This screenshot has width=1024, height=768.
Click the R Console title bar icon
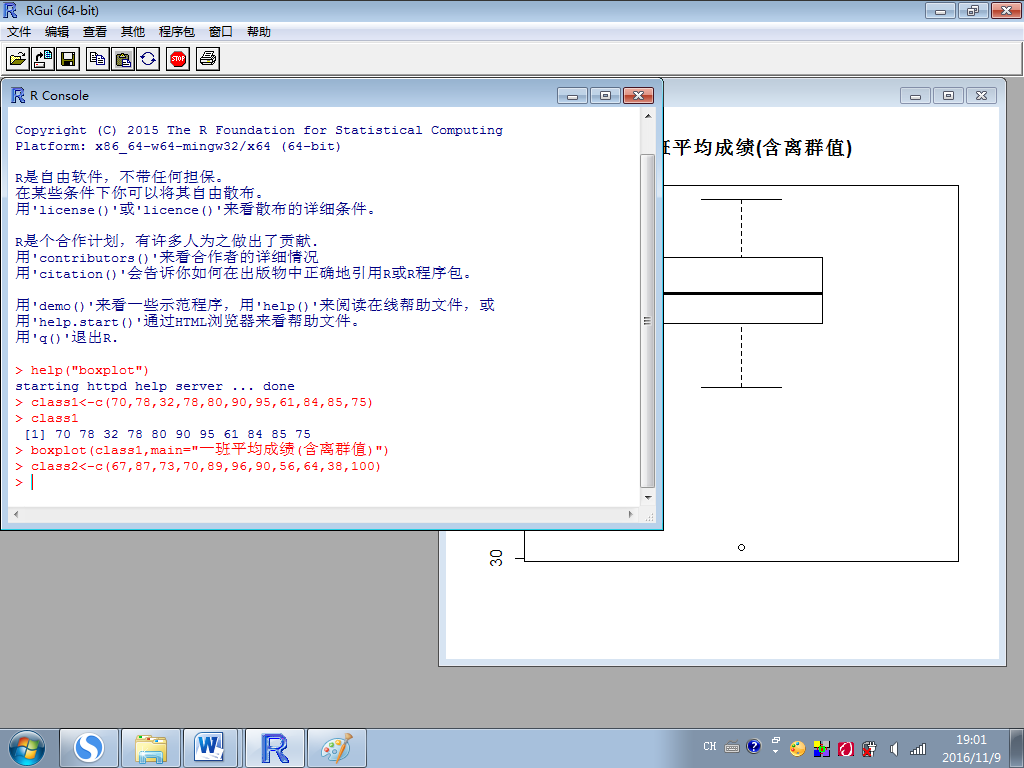pos(18,95)
